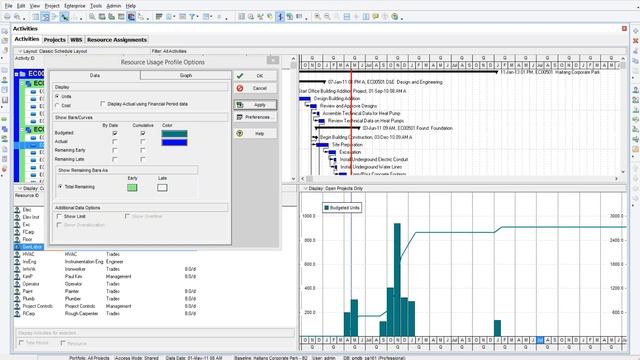Collapse the second green EC0 WBS band

point(23,129)
